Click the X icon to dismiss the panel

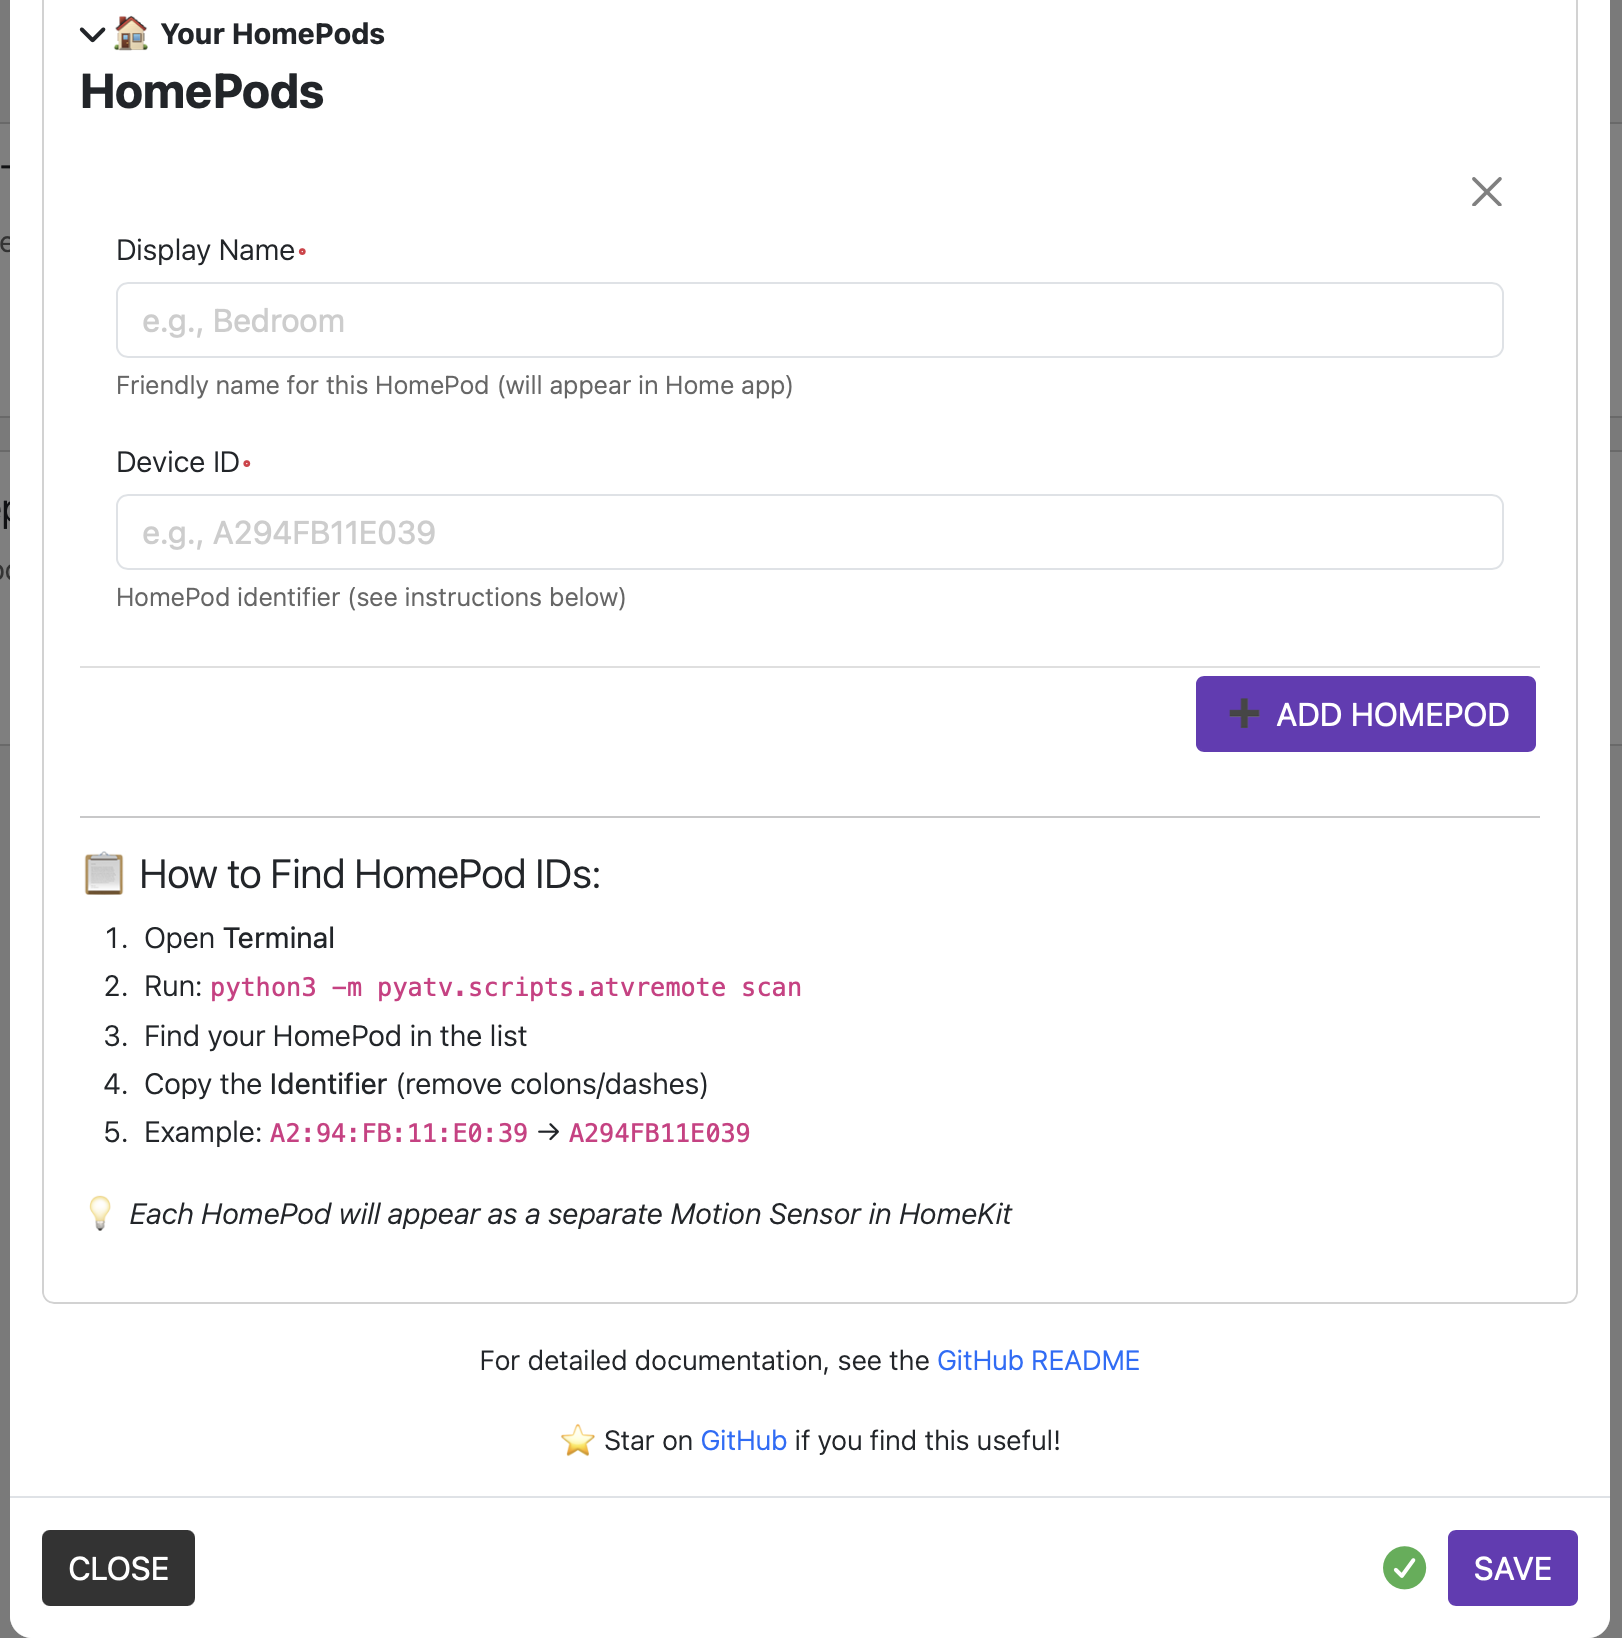(1486, 192)
